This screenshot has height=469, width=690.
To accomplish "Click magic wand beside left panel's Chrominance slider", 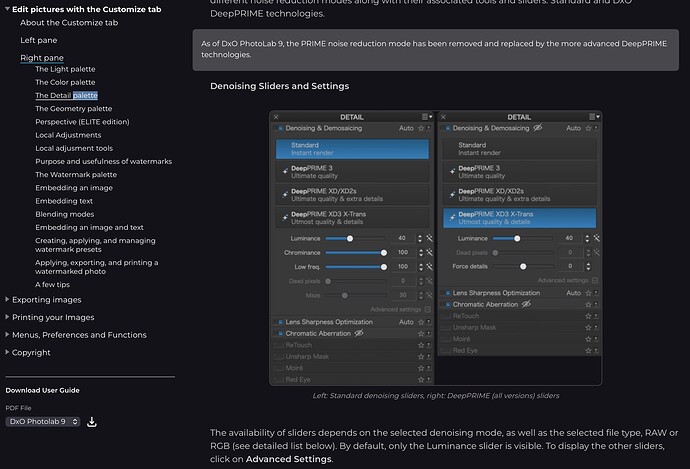I will 428,253.
